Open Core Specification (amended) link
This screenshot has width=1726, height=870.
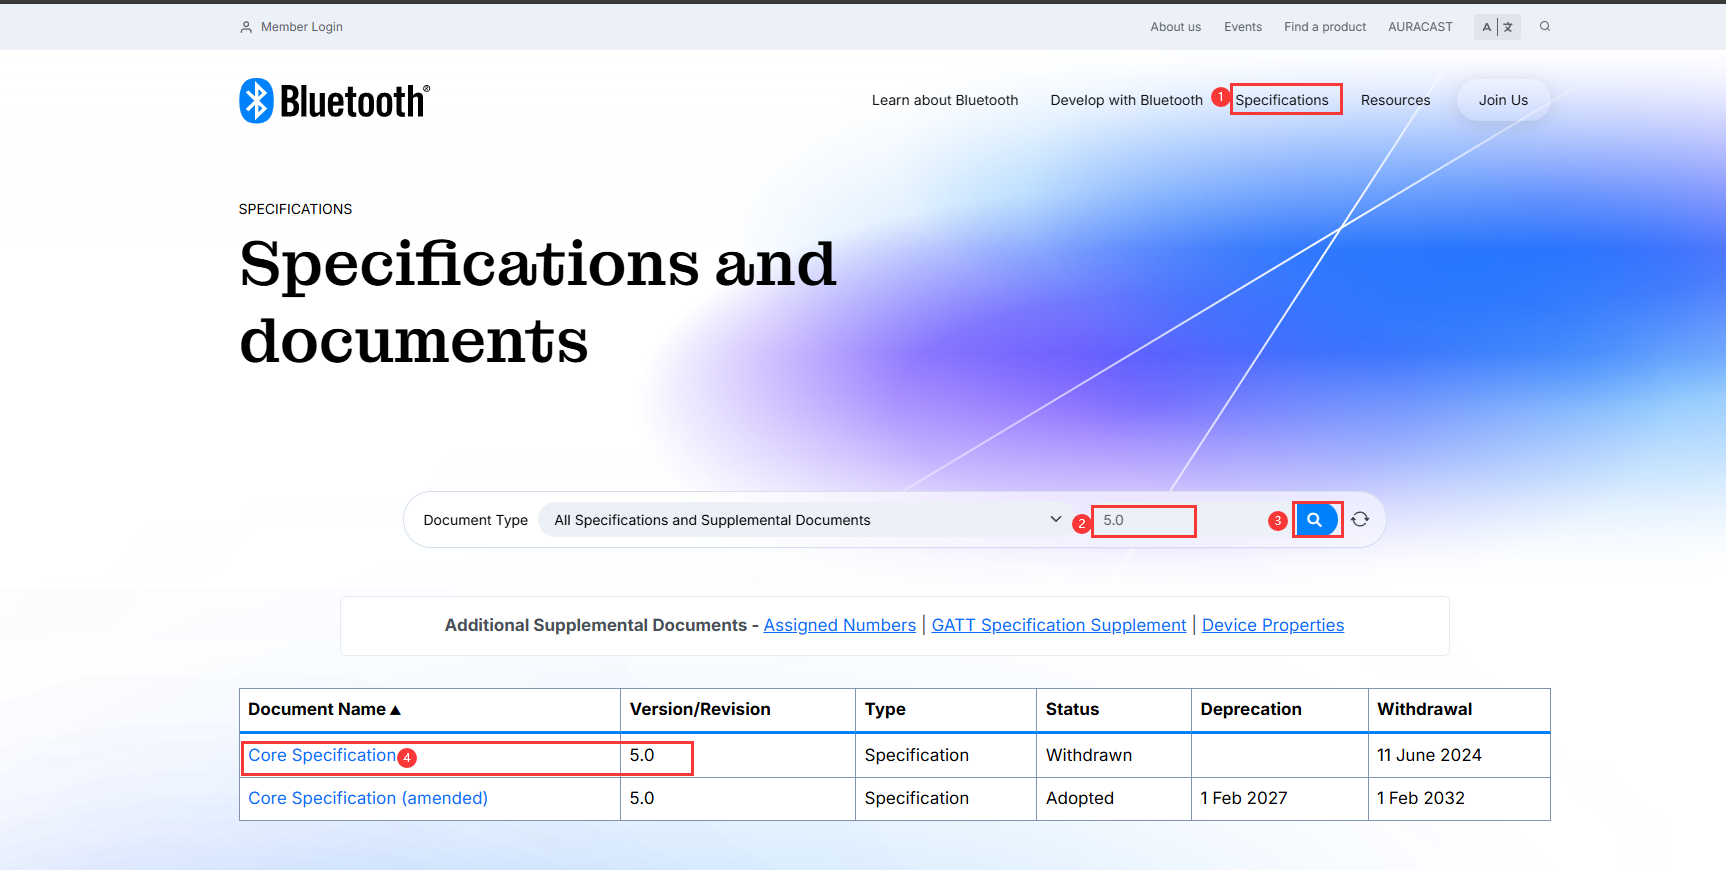368,798
